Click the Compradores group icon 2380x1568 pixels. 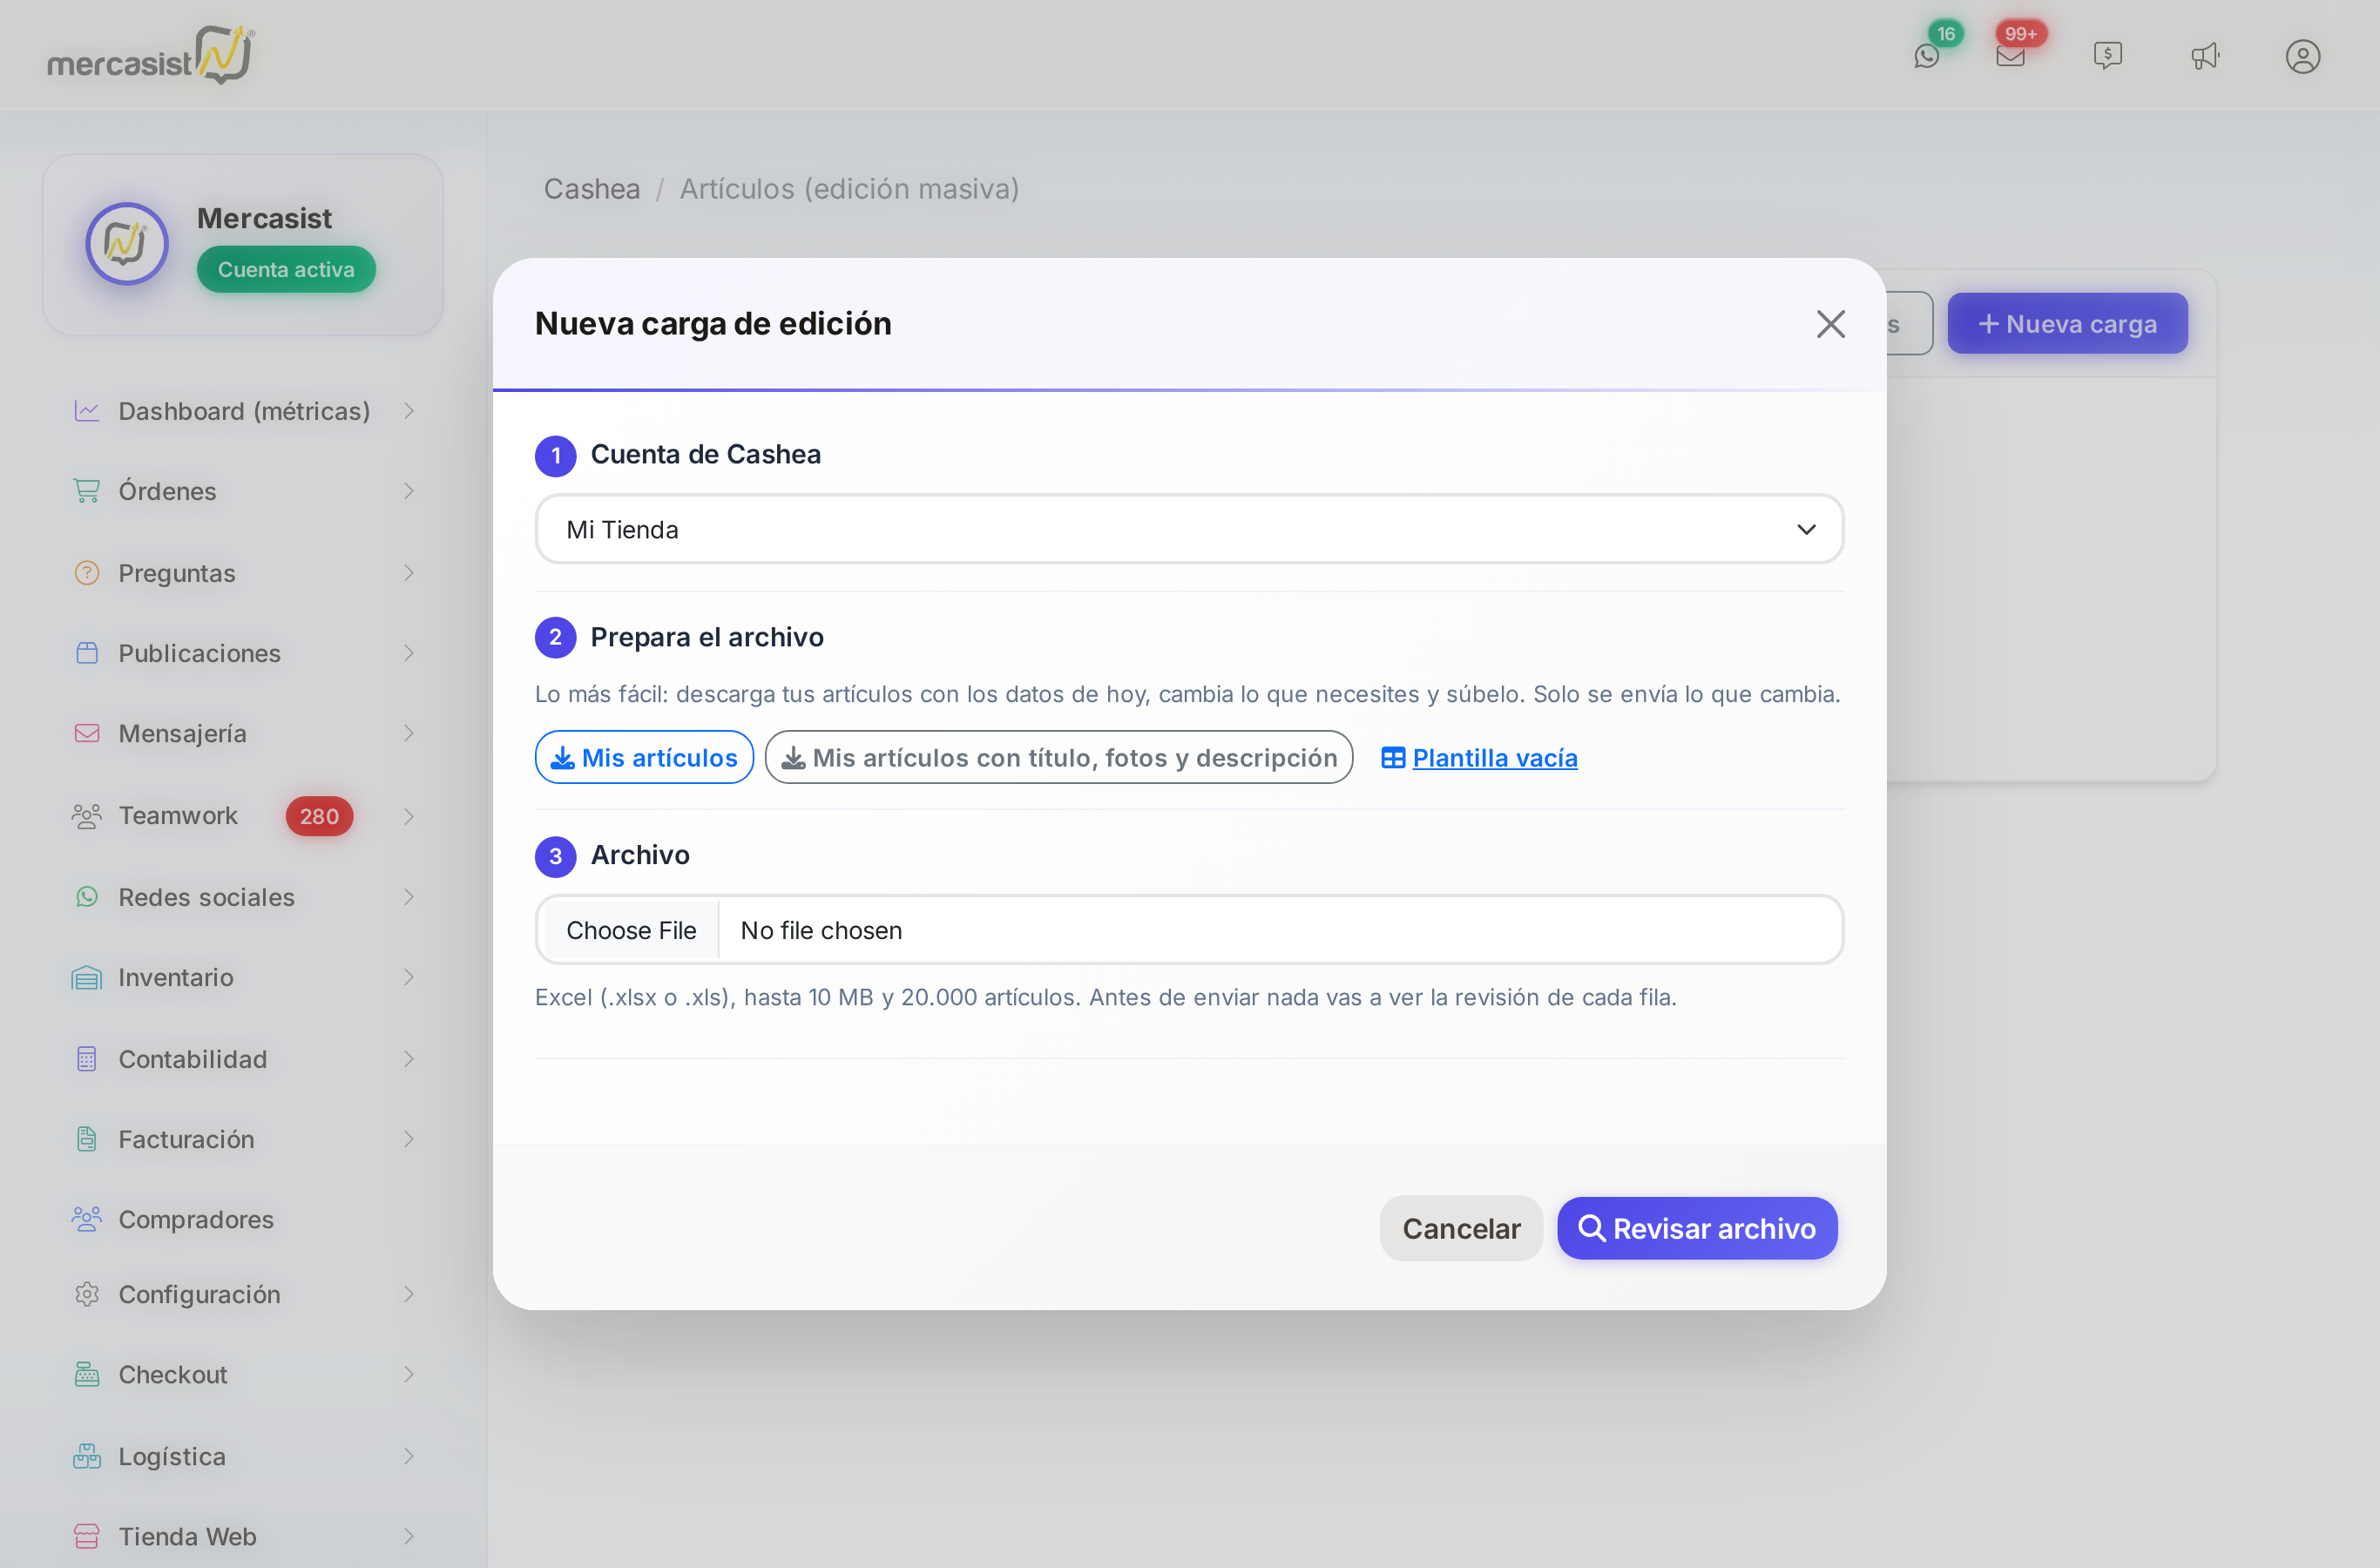pos(87,1219)
